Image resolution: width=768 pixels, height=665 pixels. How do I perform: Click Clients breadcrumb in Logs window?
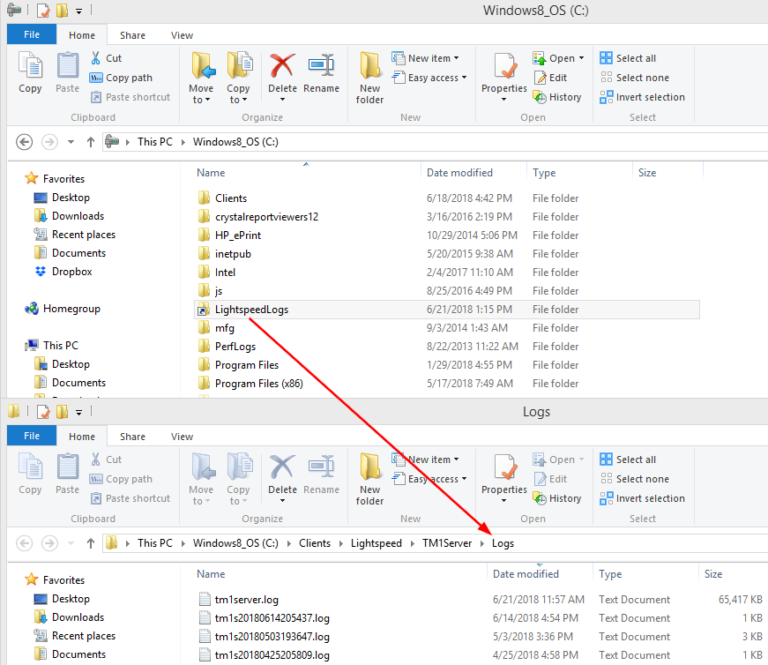coord(314,543)
